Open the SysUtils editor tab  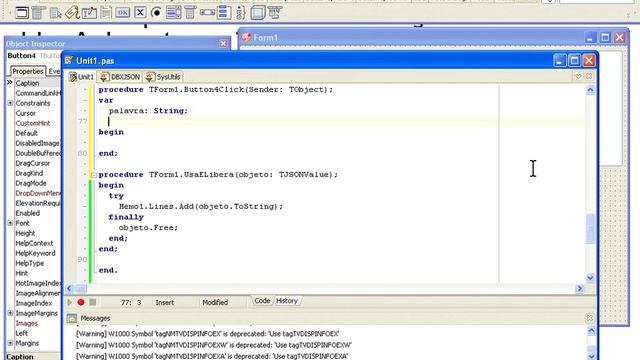[x=163, y=77]
